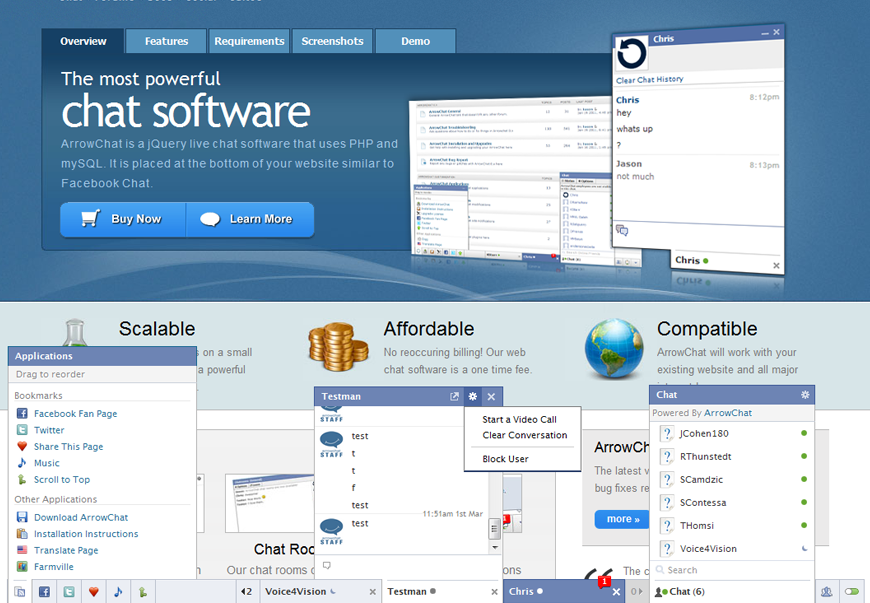
Task: Click Scroll to Top in Applications panel
Action: tap(62, 480)
